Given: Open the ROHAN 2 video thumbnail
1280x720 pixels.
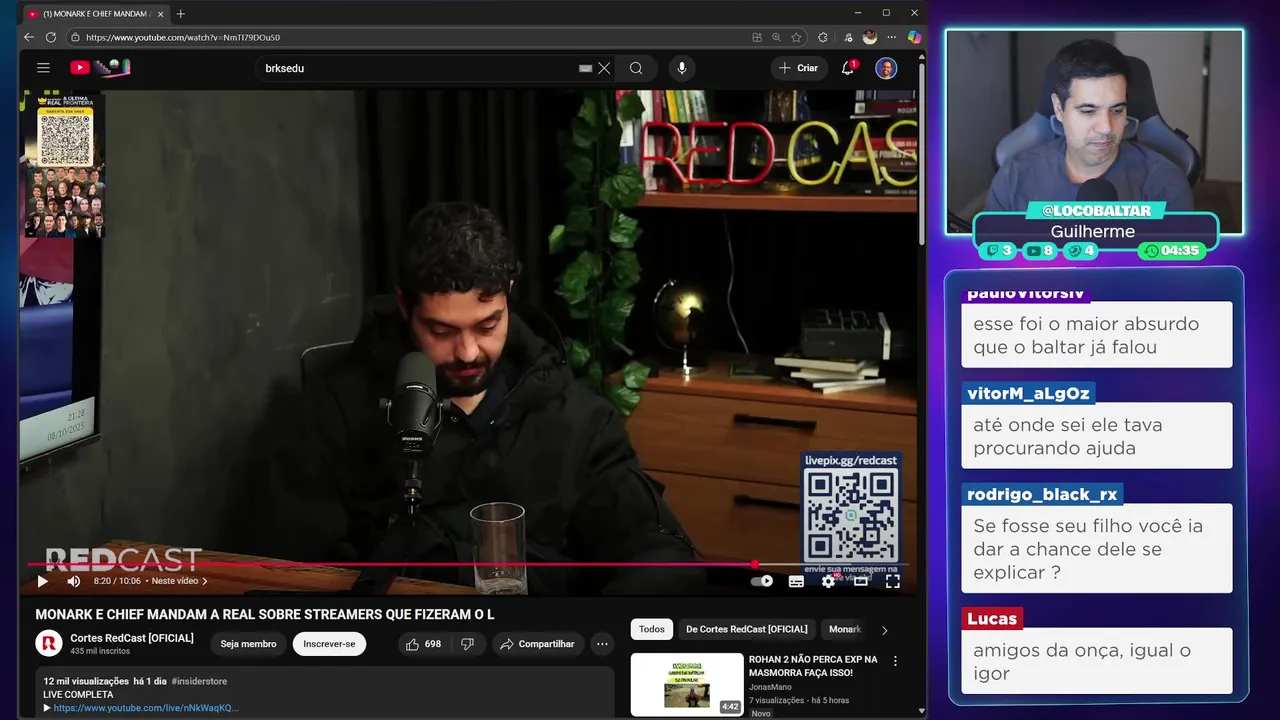Looking at the screenshot, I should click(687, 684).
